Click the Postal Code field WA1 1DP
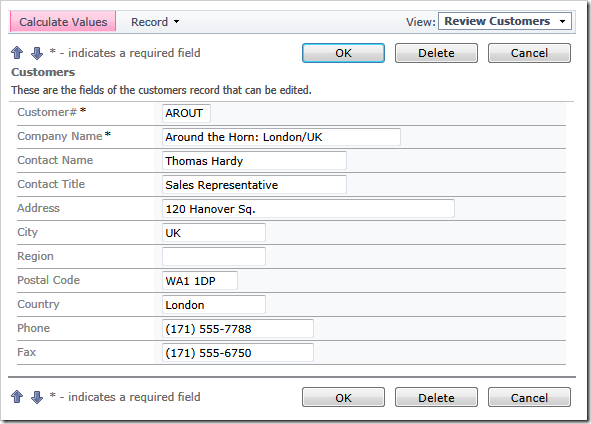Viewport: 591px width, 424px height. (200, 281)
